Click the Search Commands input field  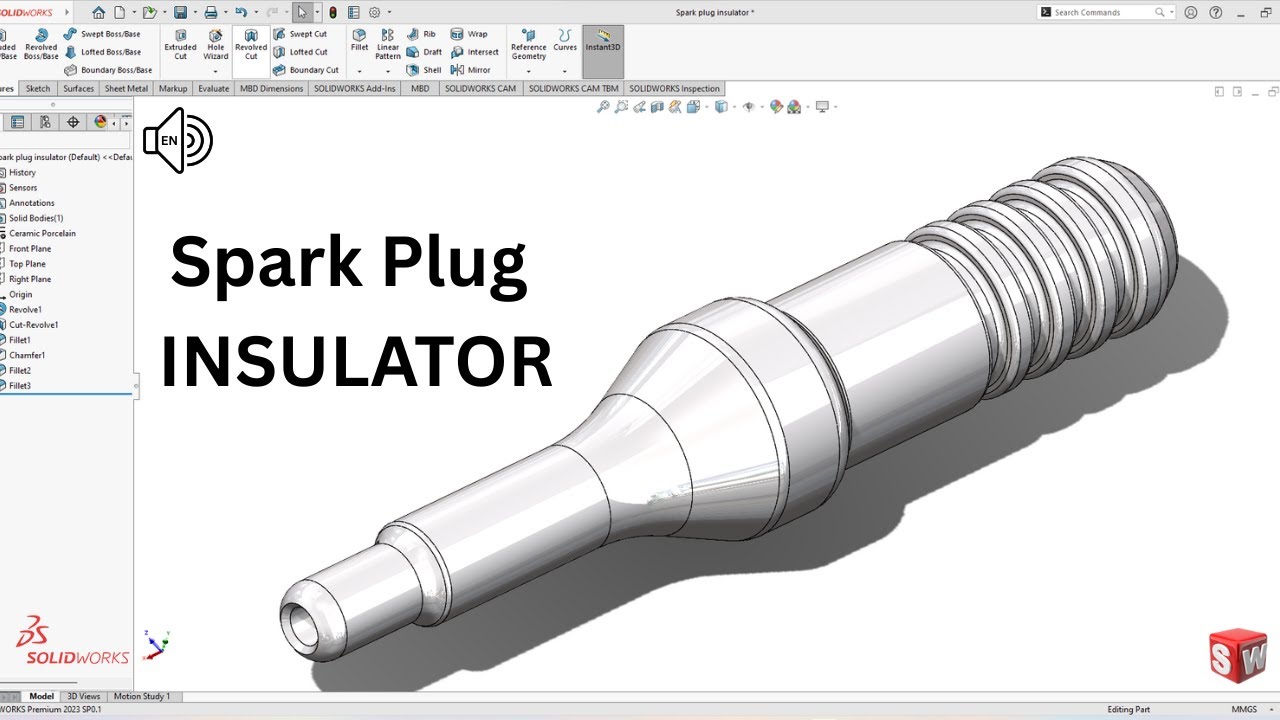[x=1104, y=12]
